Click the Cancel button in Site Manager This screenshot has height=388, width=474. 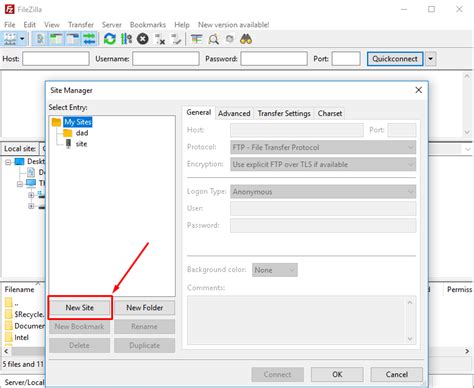coord(397,374)
